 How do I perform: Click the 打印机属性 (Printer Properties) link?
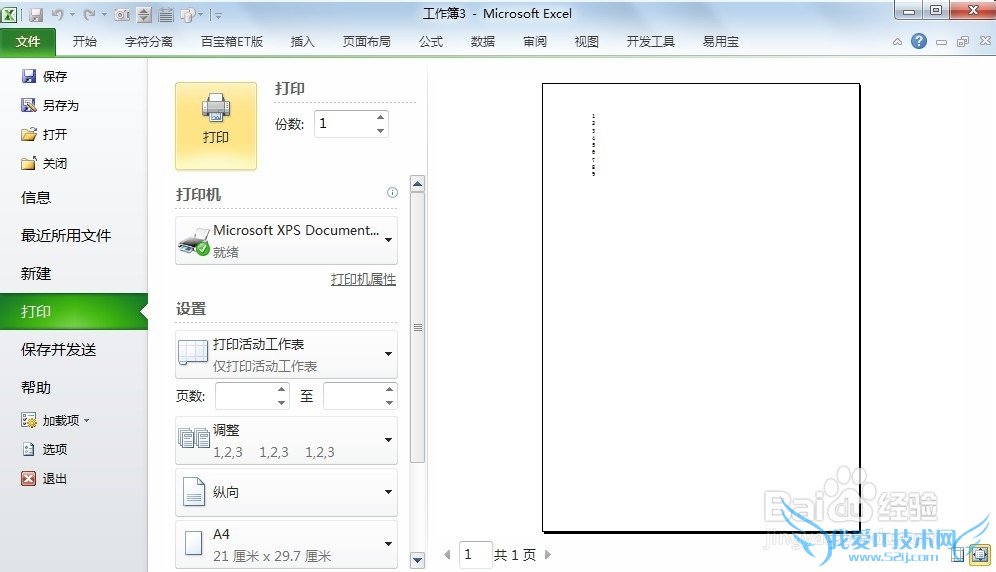363,279
